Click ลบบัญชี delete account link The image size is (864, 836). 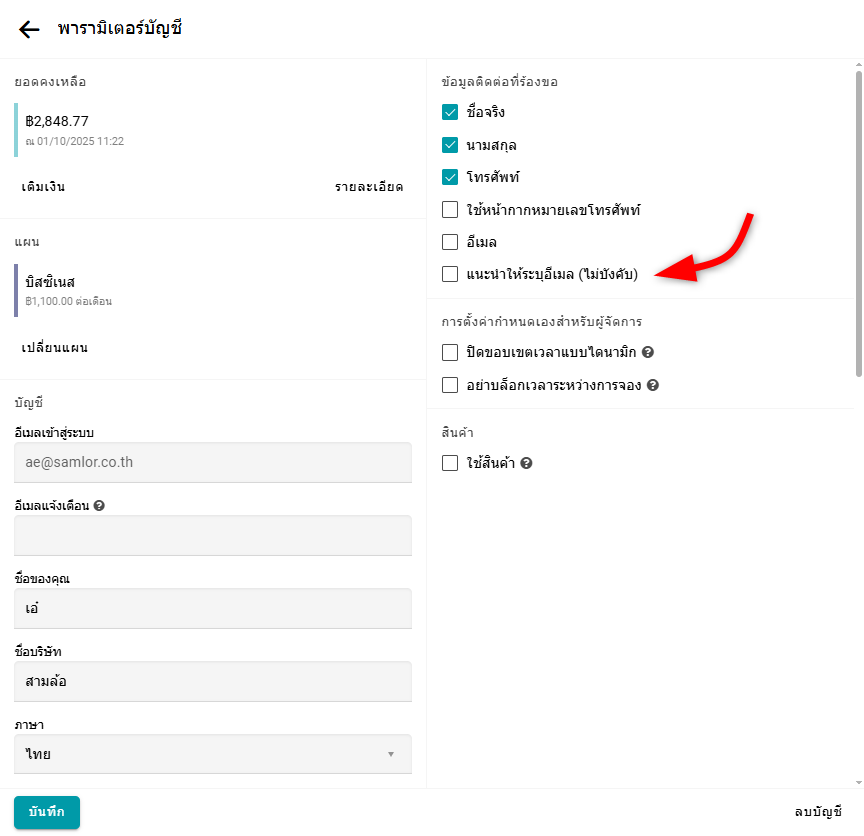[x=818, y=812]
